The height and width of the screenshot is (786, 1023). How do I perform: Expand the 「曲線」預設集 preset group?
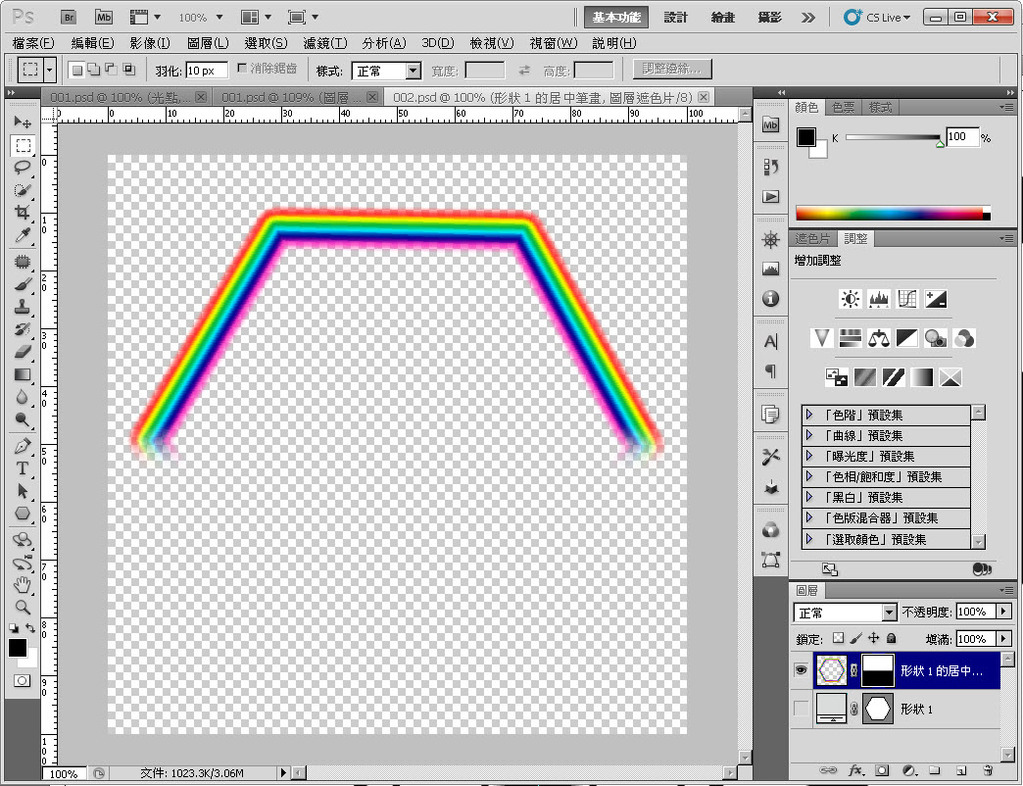point(810,435)
